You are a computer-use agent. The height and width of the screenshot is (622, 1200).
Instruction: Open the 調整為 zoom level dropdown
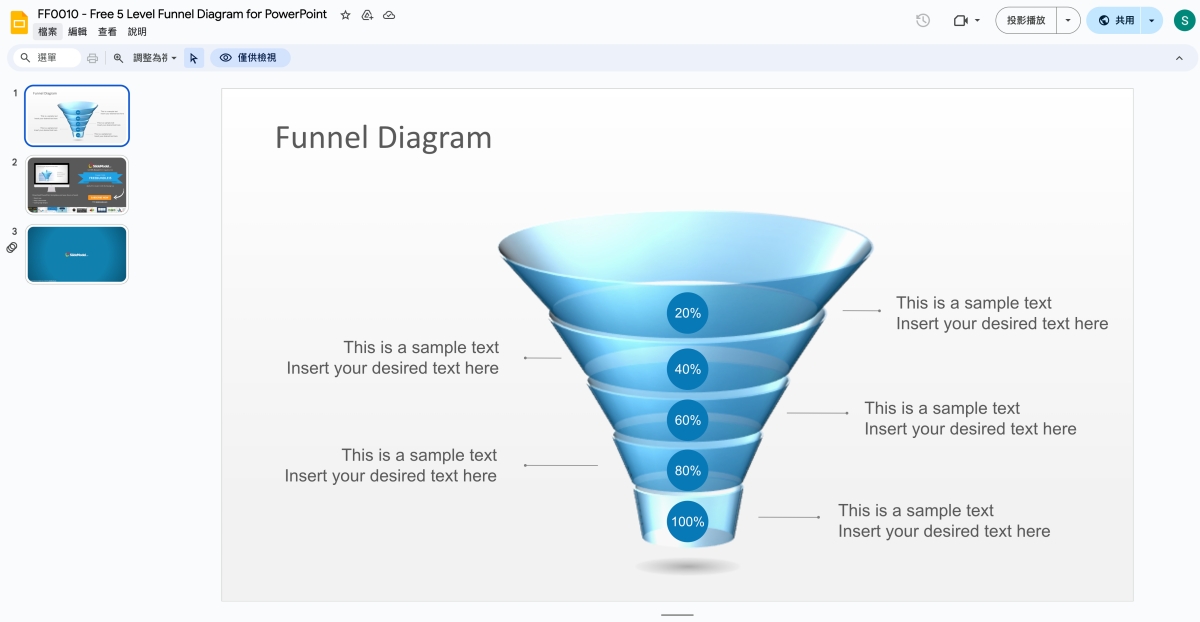coord(155,58)
